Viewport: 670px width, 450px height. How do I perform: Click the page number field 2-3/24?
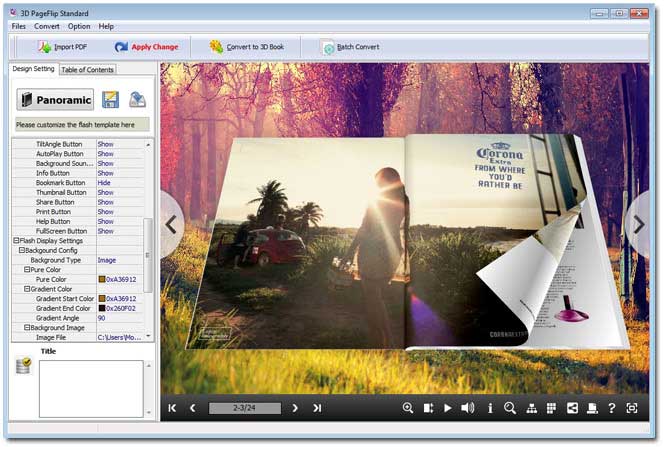coord(244,408)
